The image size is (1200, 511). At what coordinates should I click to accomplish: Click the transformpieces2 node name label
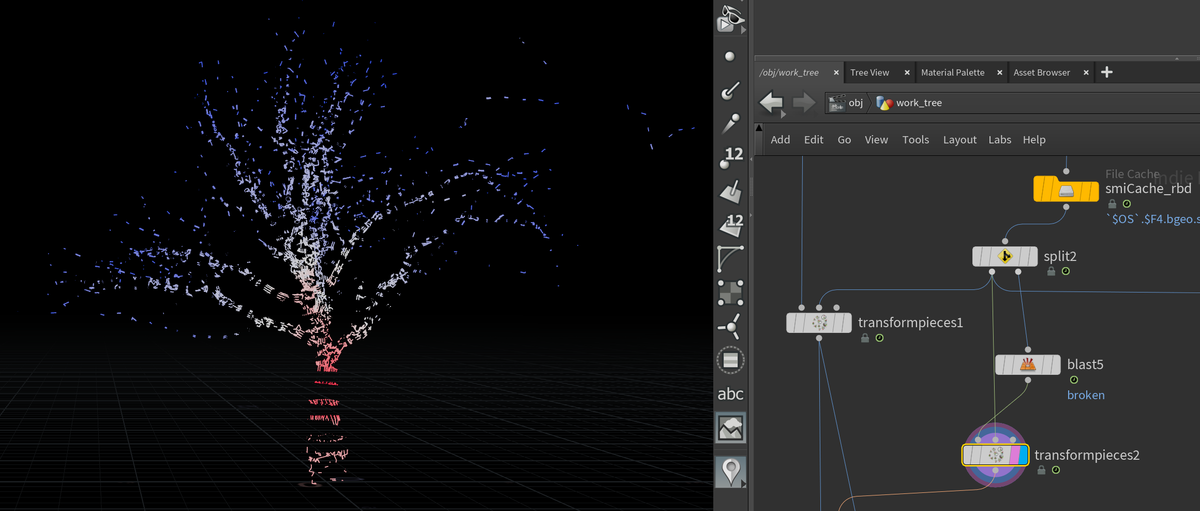pos(1087,455)
